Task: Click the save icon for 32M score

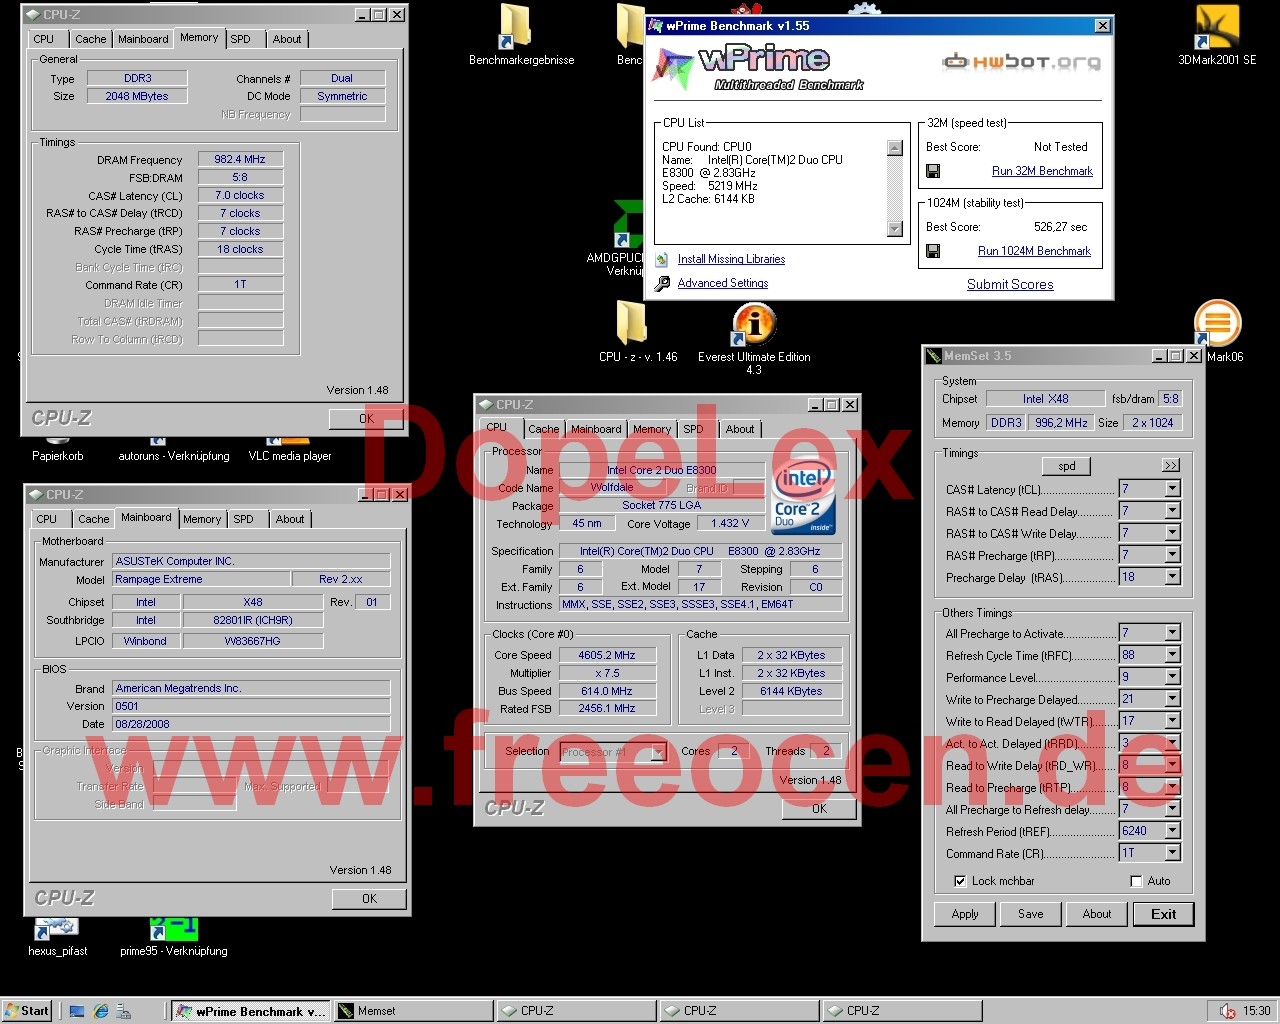Action: click(933, 171)
